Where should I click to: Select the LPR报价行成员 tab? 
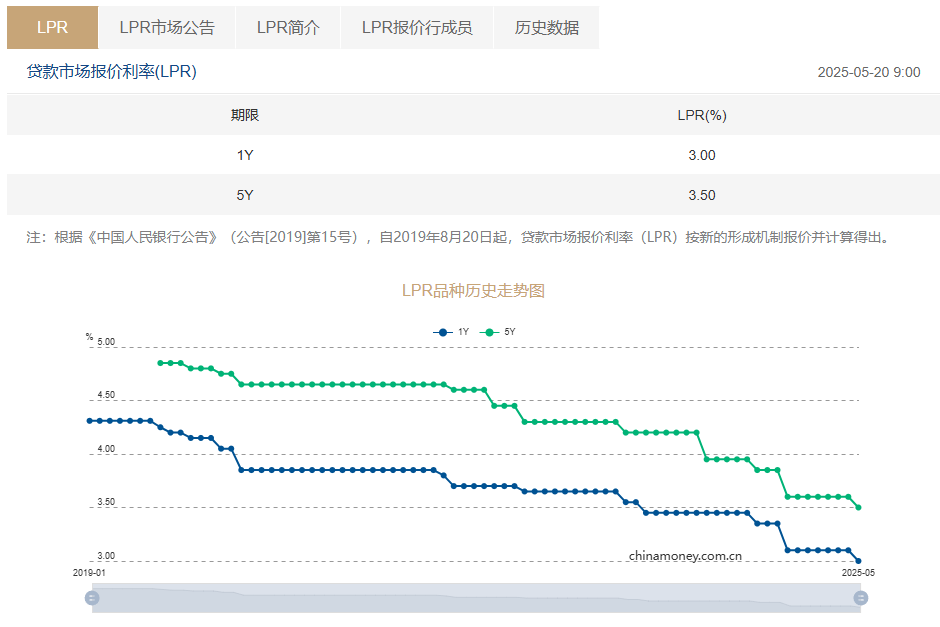click(x=416, y=28)
